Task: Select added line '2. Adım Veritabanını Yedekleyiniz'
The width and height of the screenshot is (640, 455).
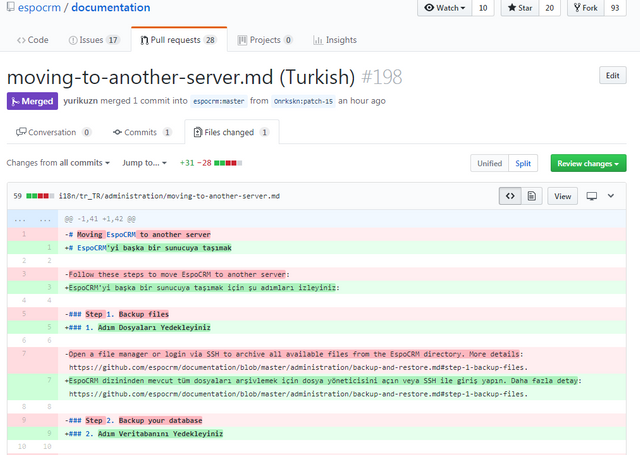Action: tap(317, 433)
